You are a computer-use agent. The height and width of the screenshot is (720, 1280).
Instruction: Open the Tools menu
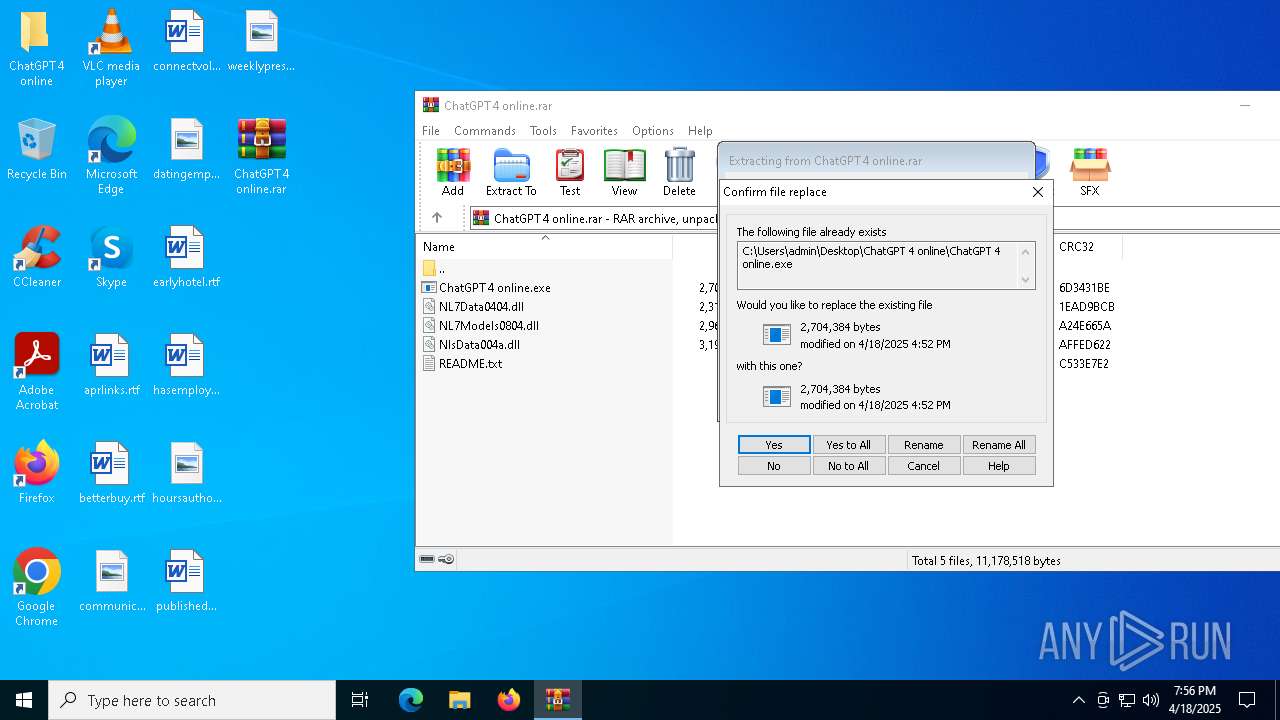(x=543, y=131)
